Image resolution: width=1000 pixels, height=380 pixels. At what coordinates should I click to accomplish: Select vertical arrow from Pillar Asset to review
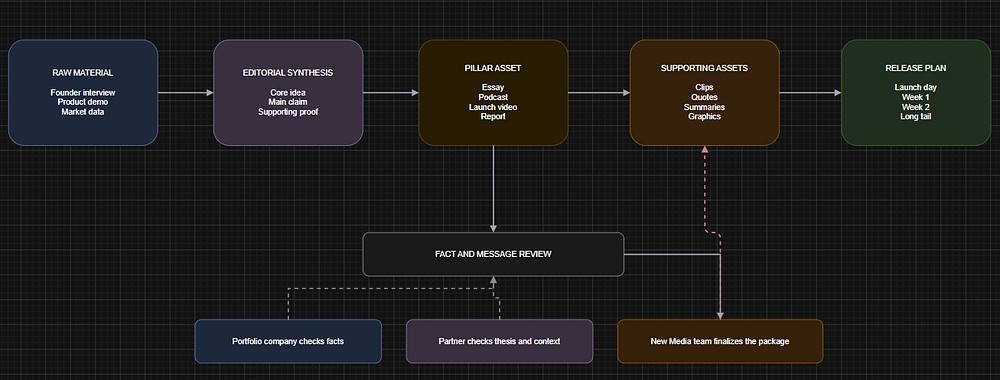coord(493,189)
